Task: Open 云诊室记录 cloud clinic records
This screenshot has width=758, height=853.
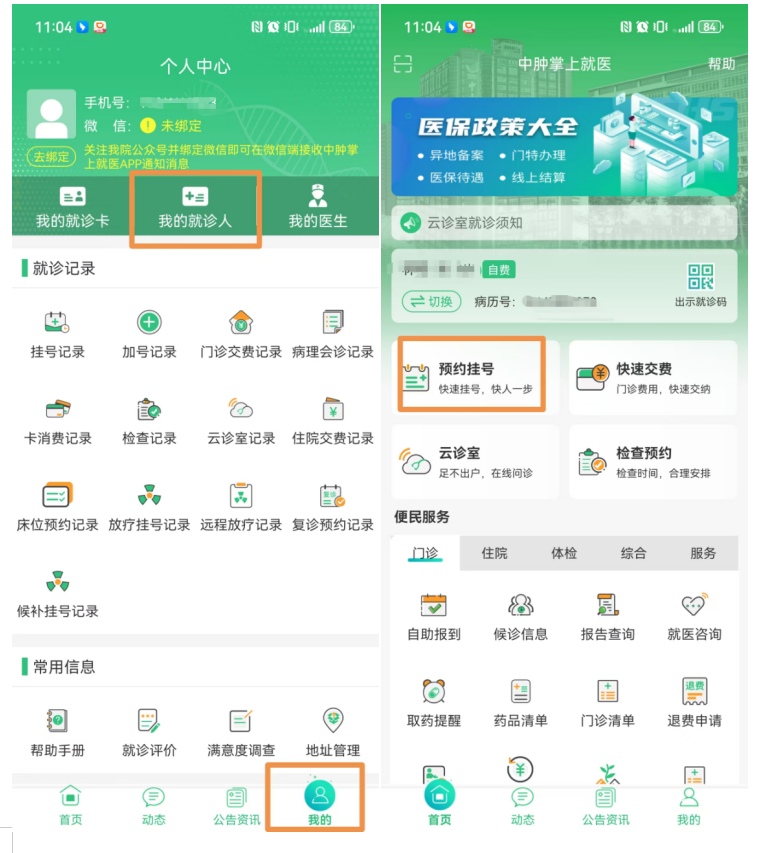Action: tap(241, 410)
